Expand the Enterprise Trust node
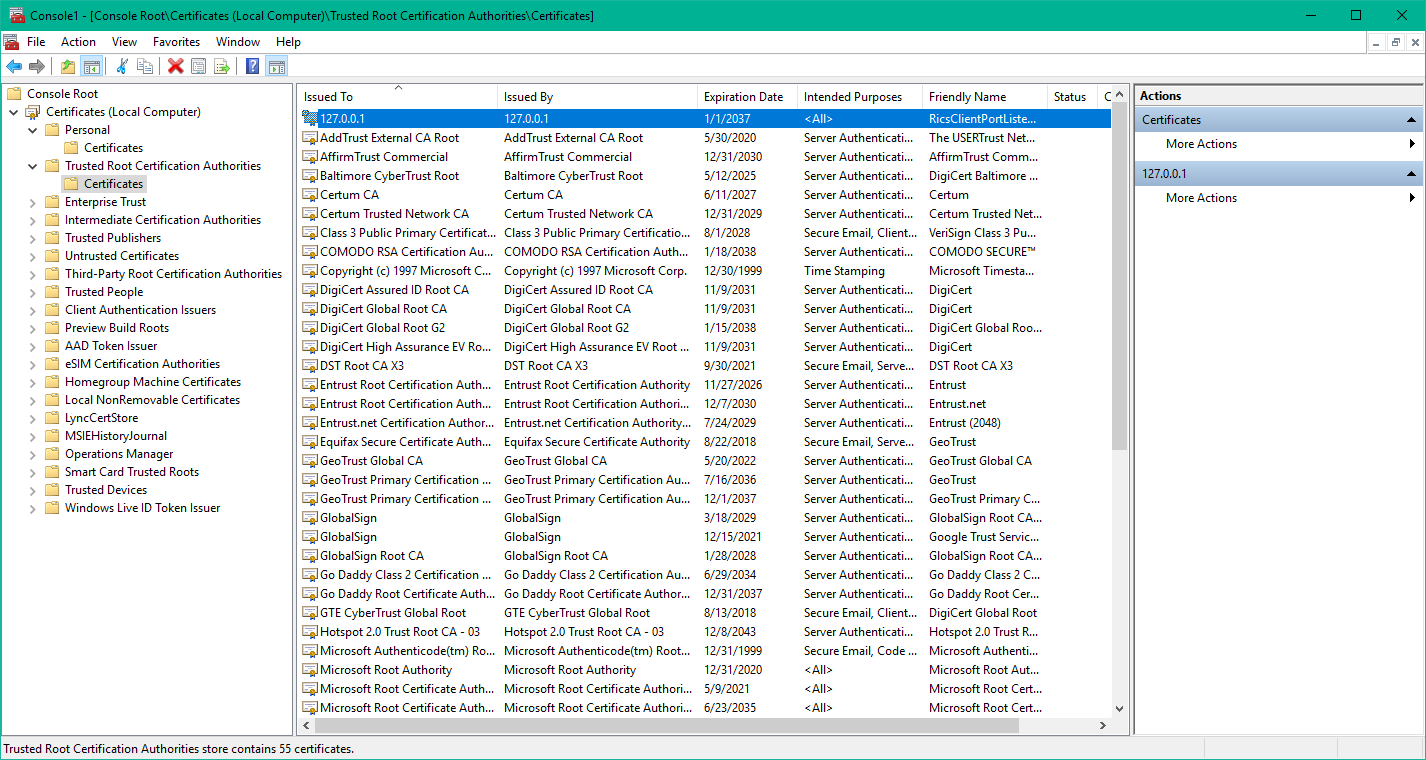Image resolution: width=1426 pixels, height=760 pixels. pyautogui.click(x=32, y=202)
